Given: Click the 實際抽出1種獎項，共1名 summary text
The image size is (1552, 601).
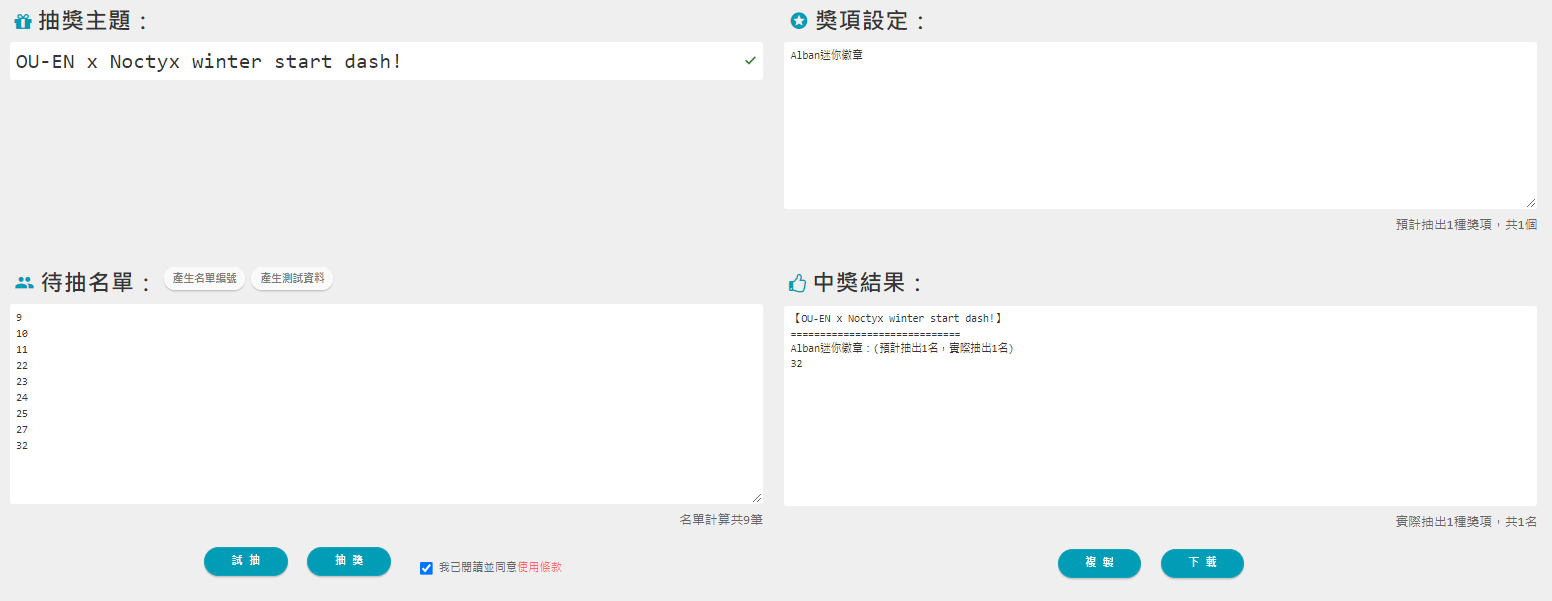Looking at the screenshot, I should click(1466, 521).
